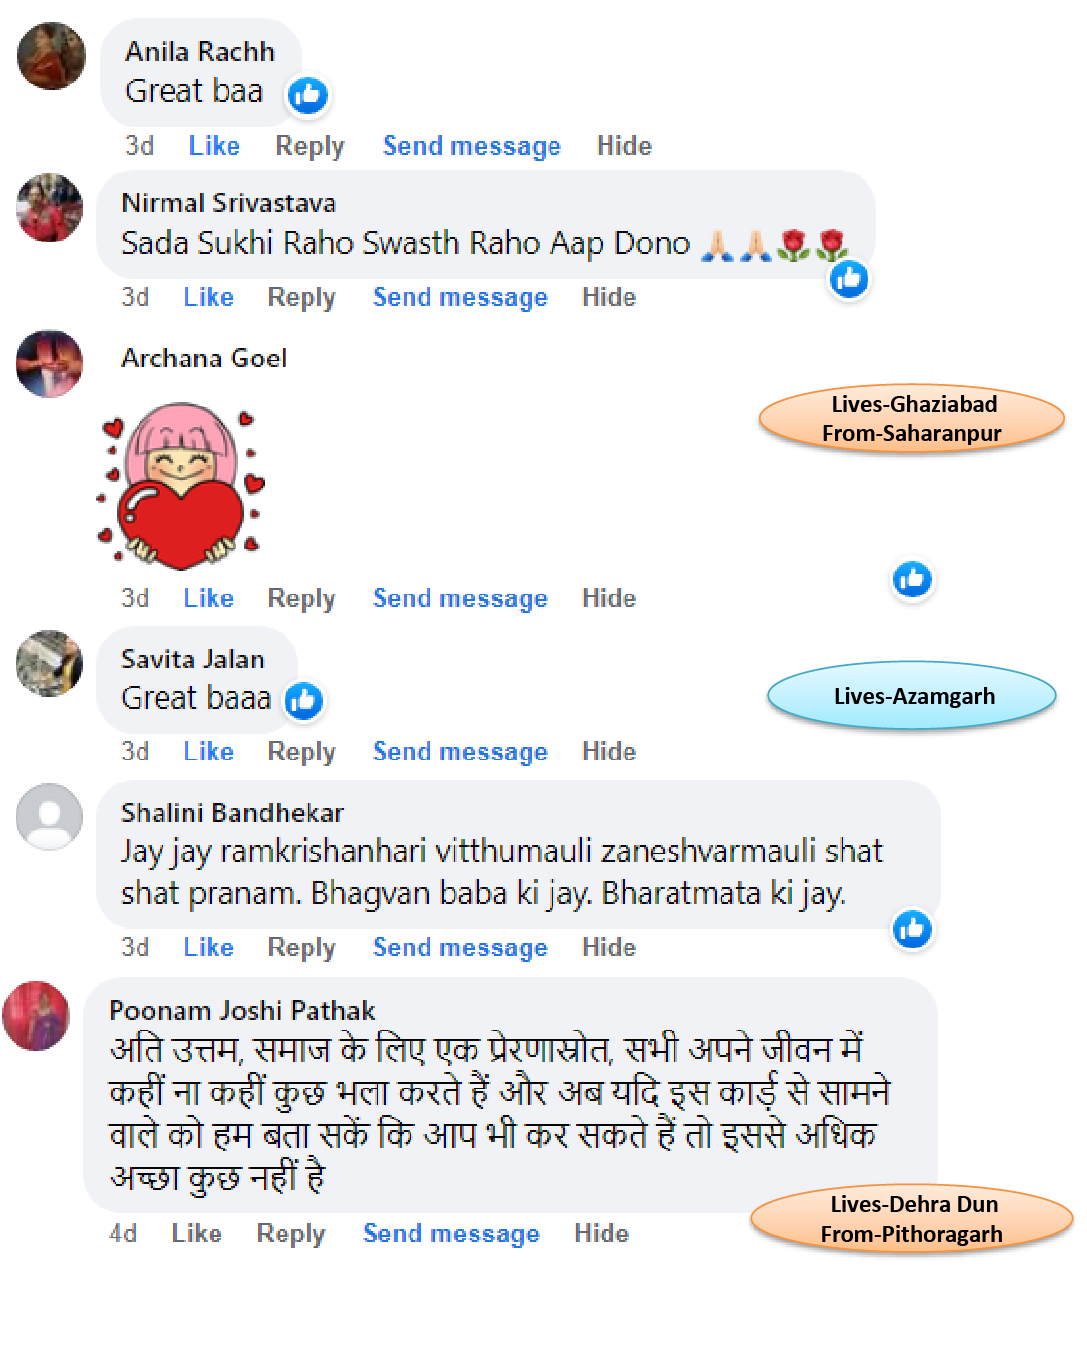Screen dimensions: 1087x1347
Task: Open Poonam Joshi Pathak's profile picture
Action: coord(36,1015)
